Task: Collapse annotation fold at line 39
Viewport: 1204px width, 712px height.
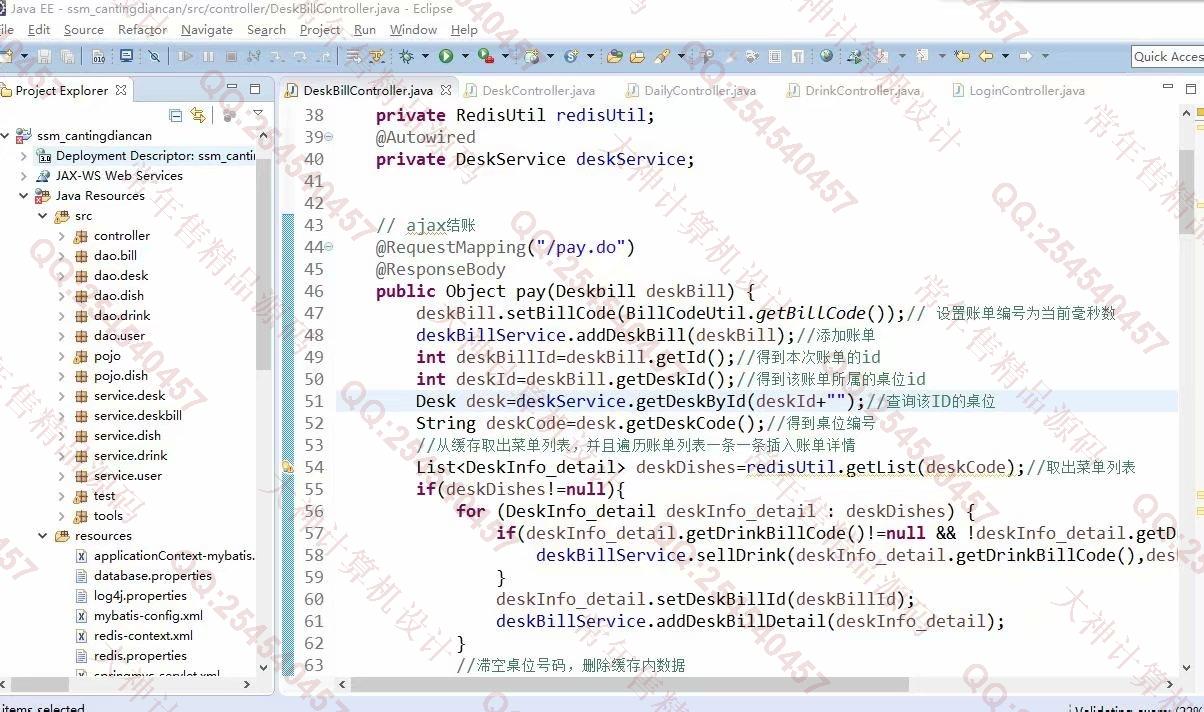Action: [330, 137]
